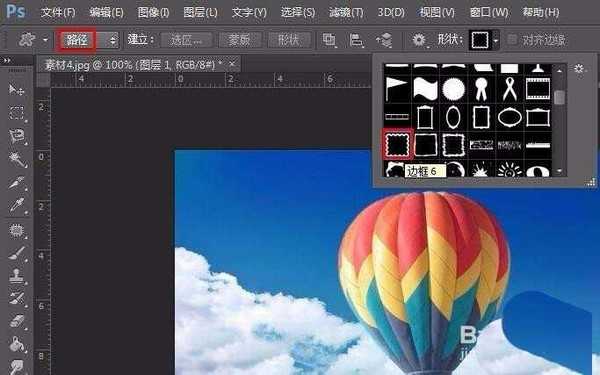Pick the award ribbon rosette shape

(x=481, y=89)
